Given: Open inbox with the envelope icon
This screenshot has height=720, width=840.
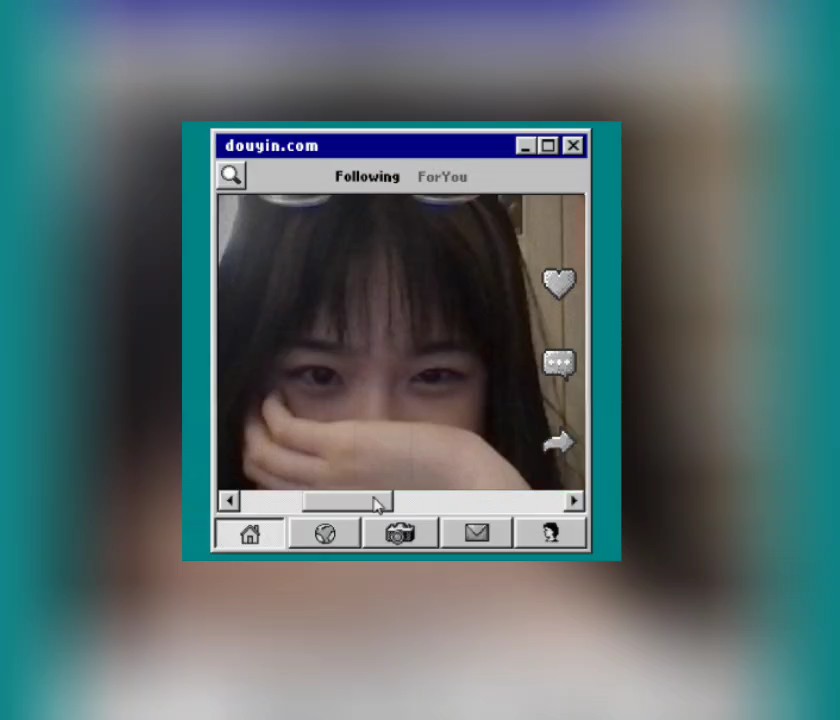Looking at the screenshot, I should (476, 534).
